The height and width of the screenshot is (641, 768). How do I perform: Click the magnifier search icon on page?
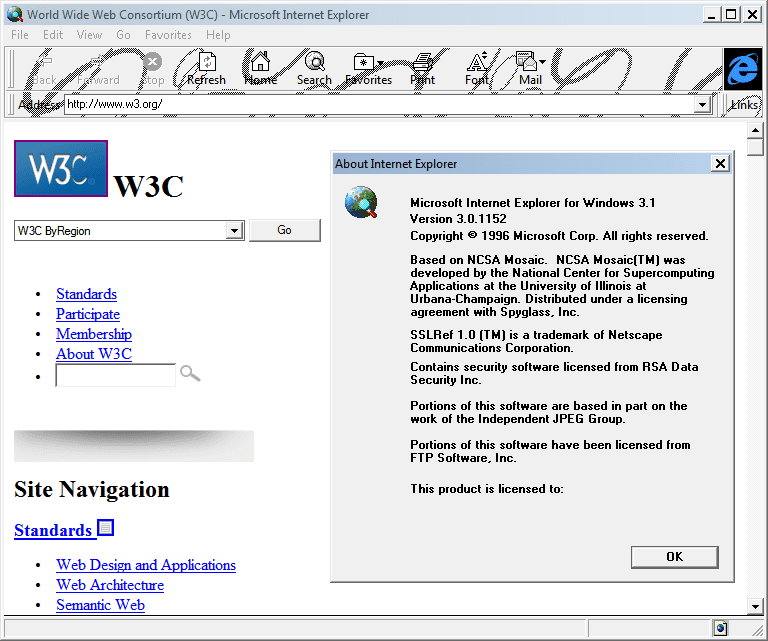tap(190, 374)
